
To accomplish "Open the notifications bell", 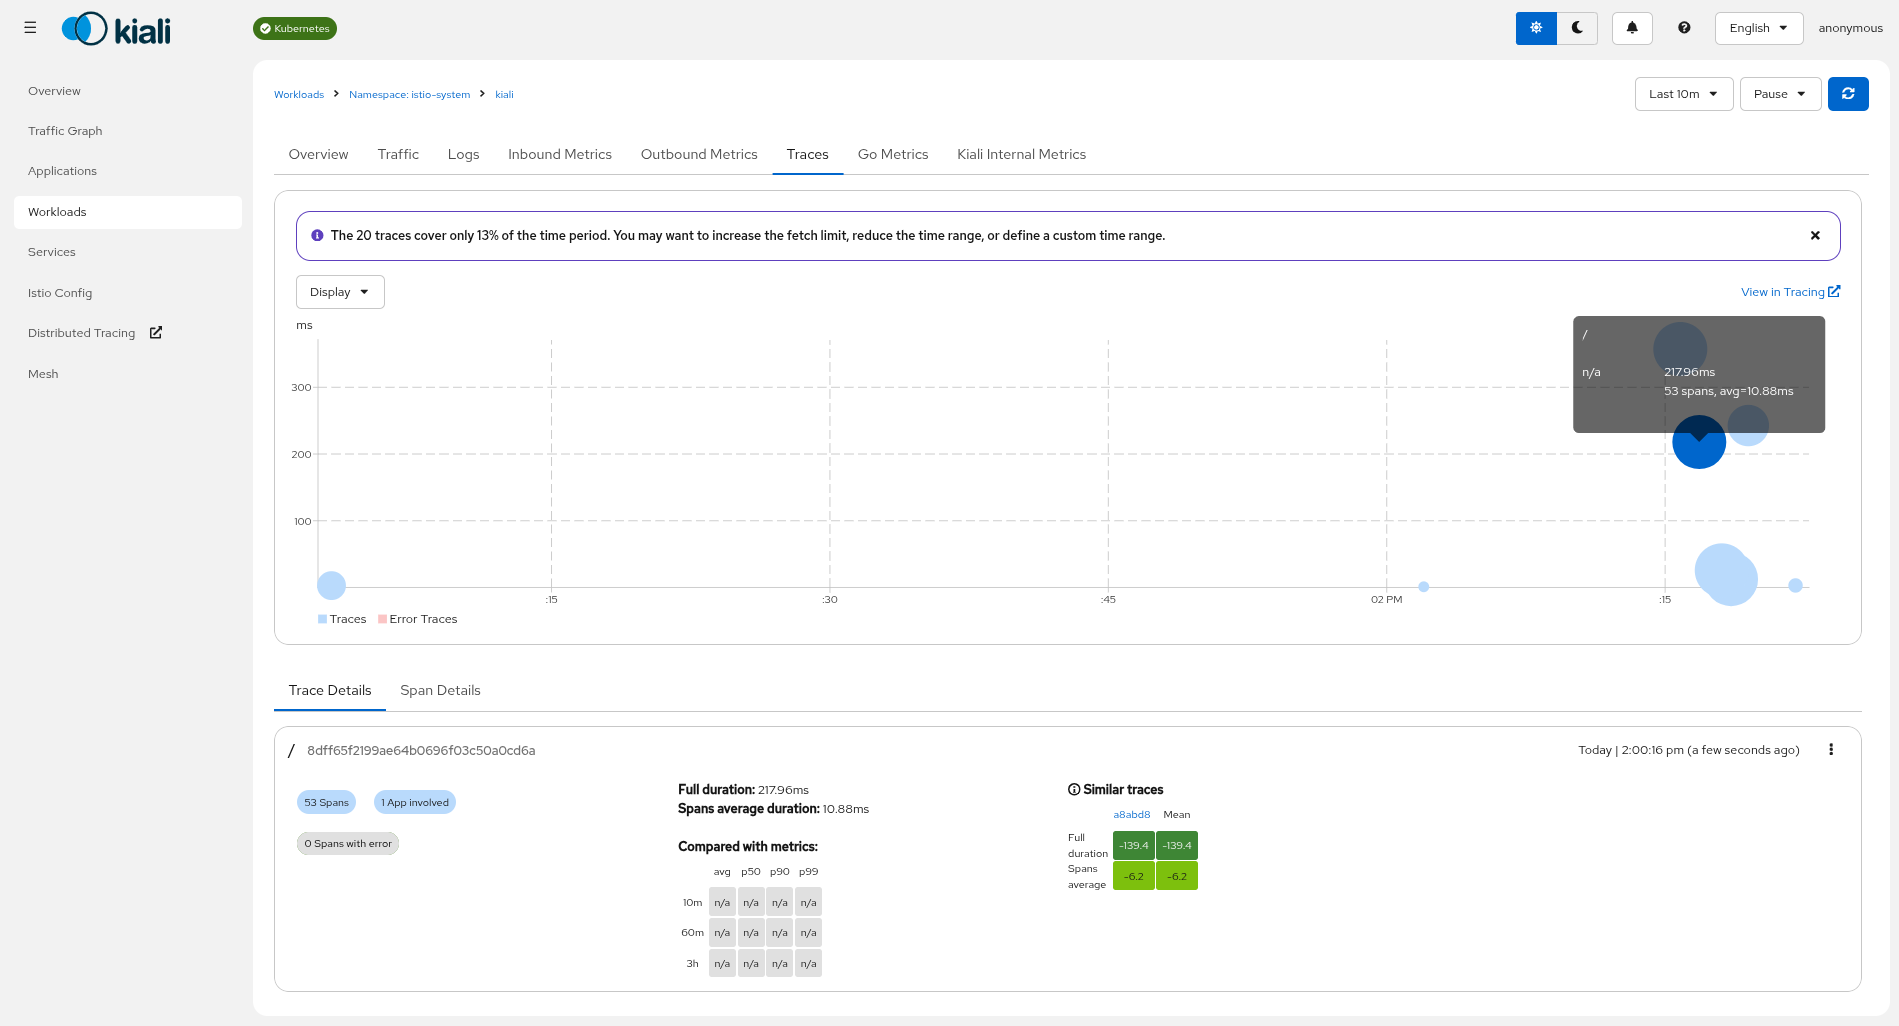I will tap(1631, 28).
